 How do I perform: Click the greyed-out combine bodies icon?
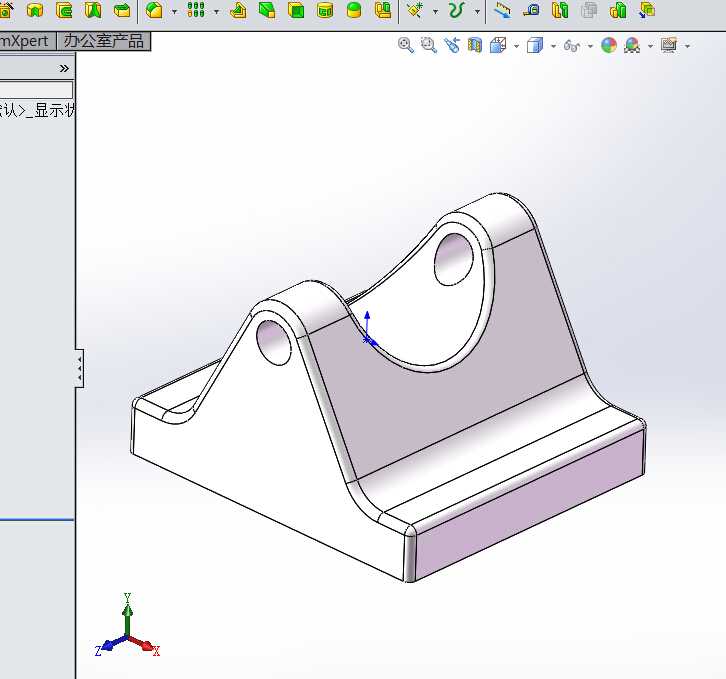coord(589,10)
